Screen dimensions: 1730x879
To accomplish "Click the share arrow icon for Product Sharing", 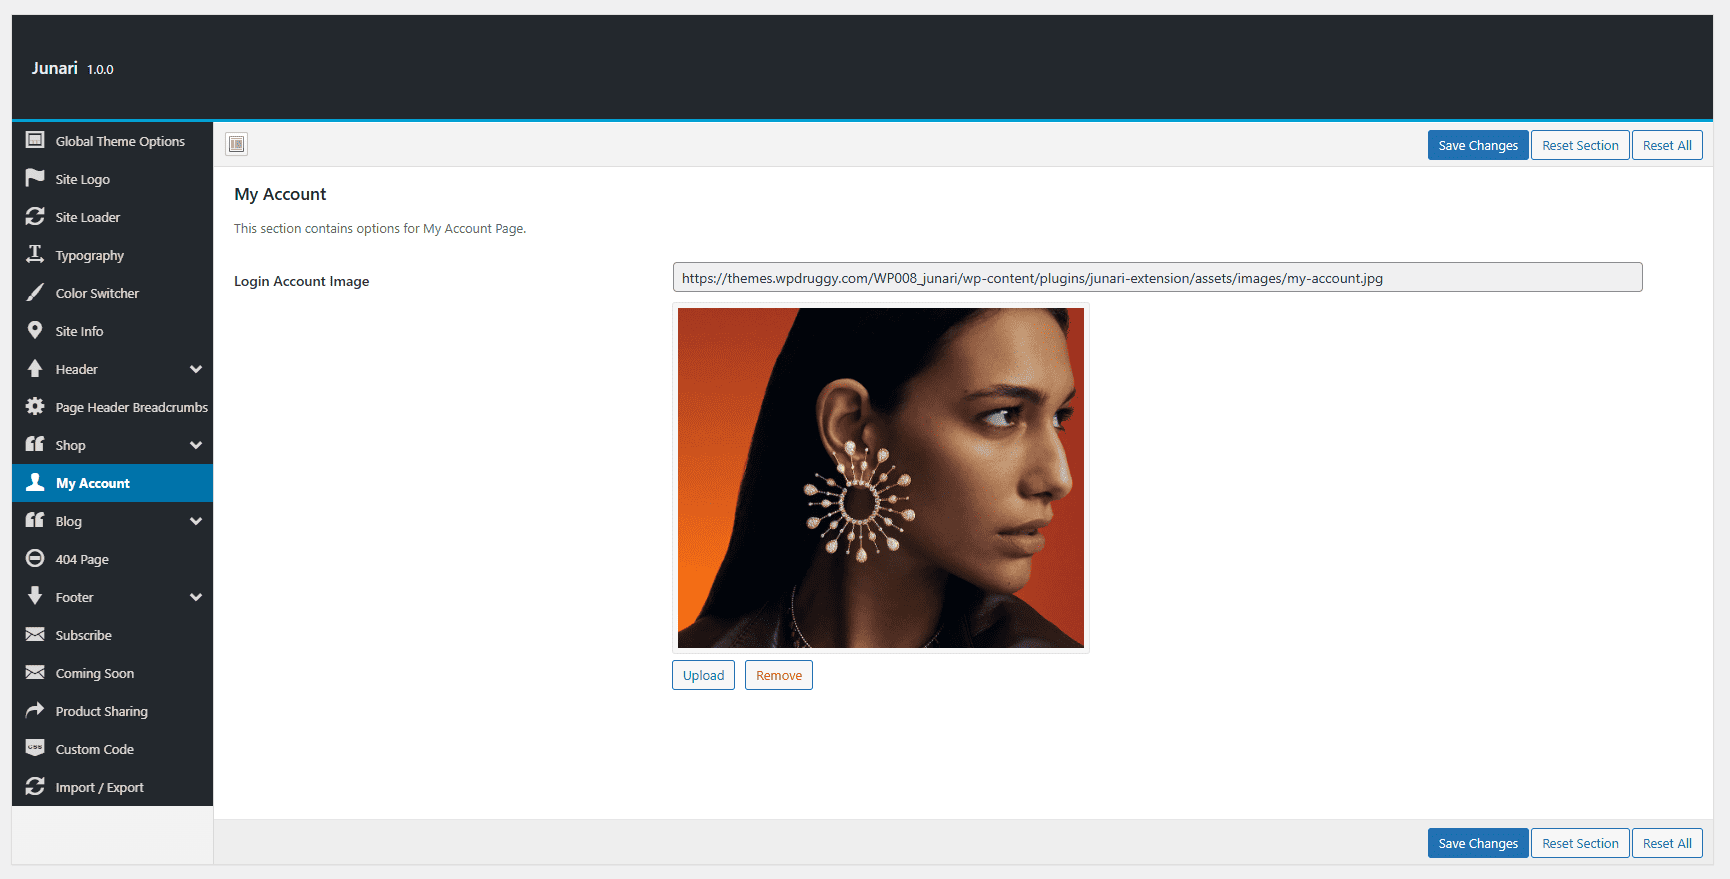I will (x=35, y=710).
